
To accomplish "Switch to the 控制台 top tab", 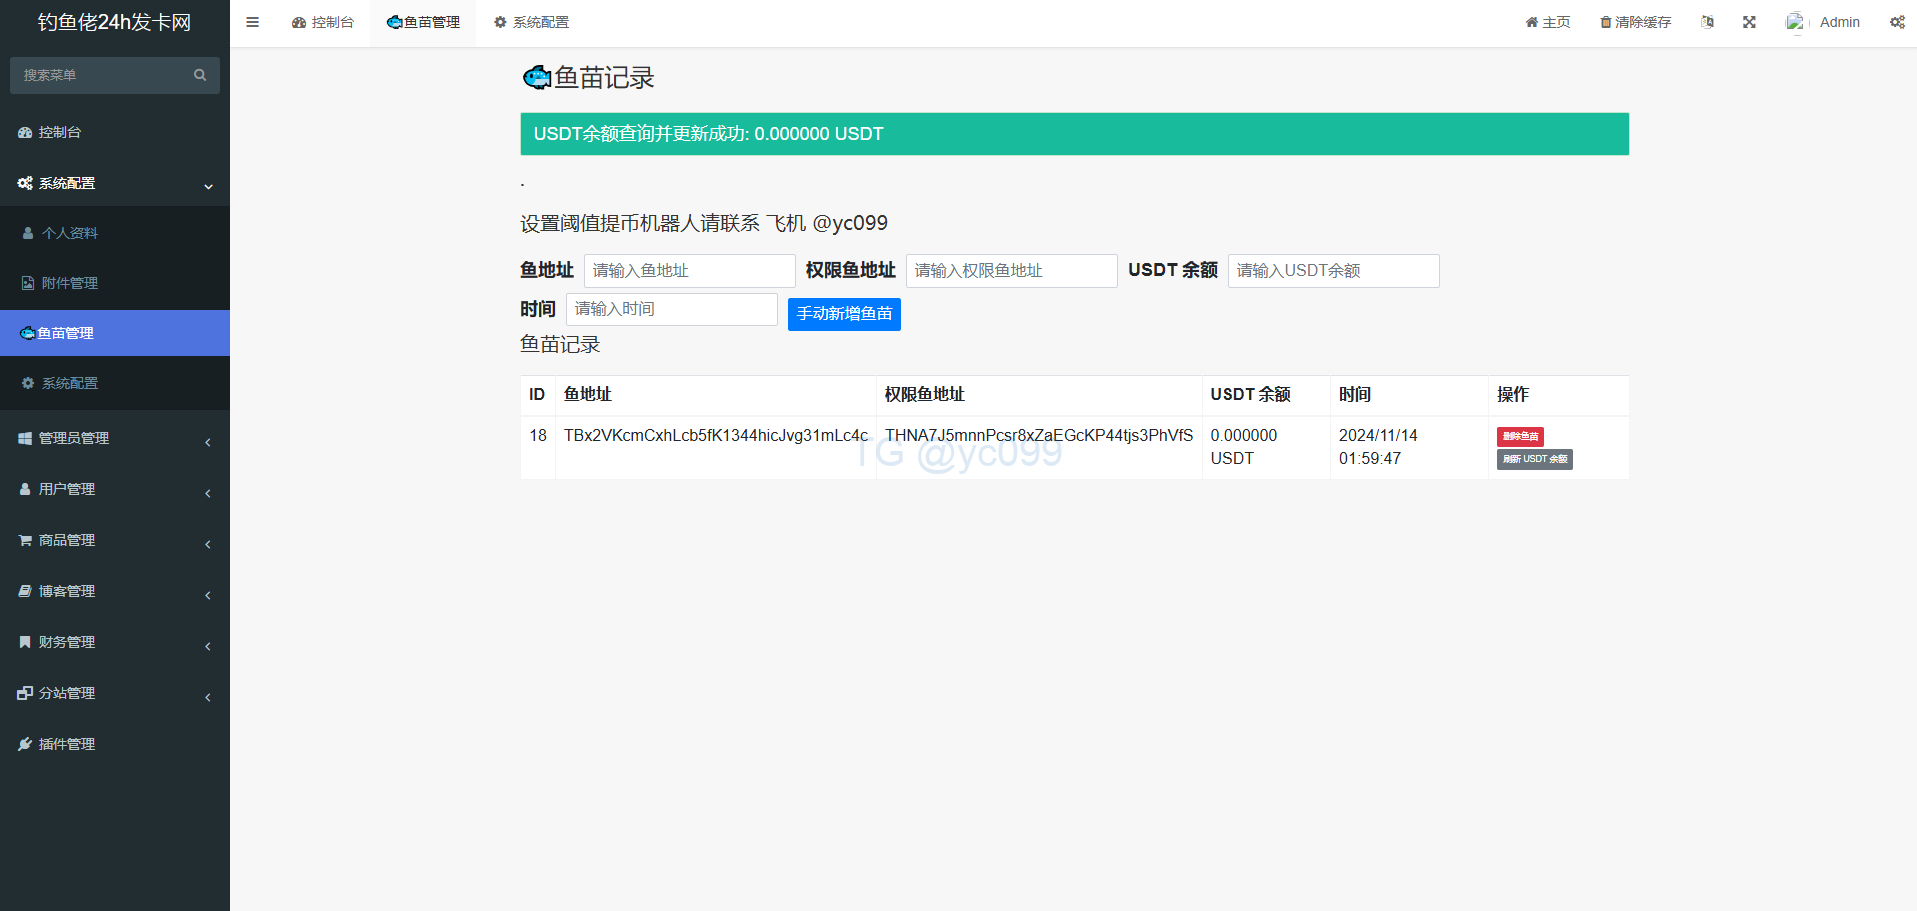I will point(323,22).
